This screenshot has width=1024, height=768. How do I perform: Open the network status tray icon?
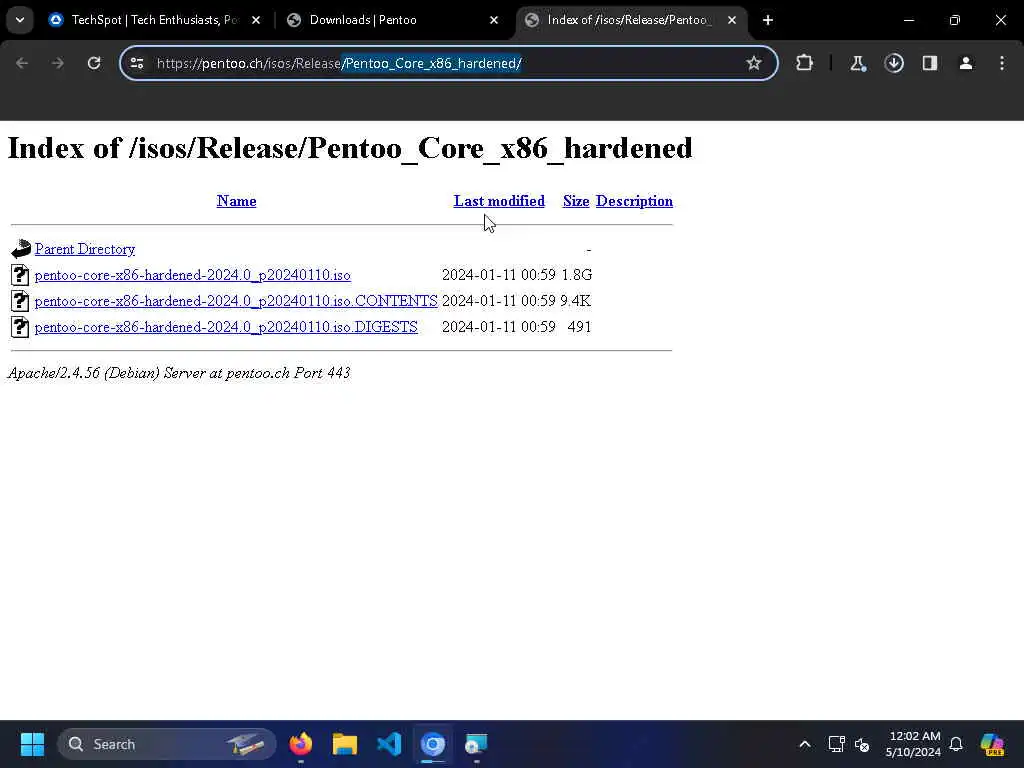(x=837, y=744)
